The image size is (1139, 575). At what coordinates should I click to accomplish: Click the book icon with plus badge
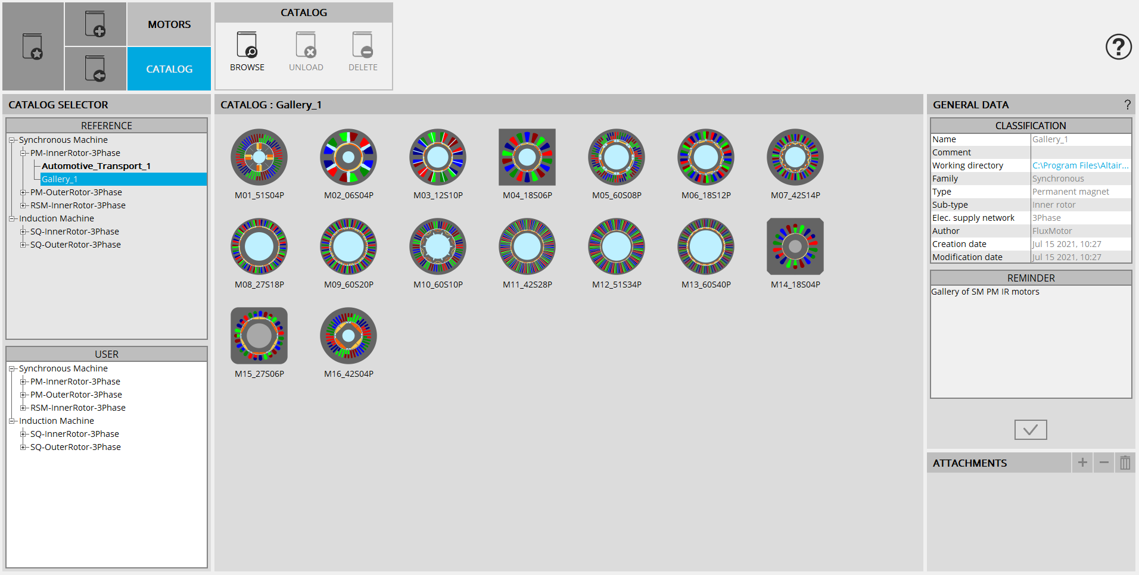click(x=95, y=24)
